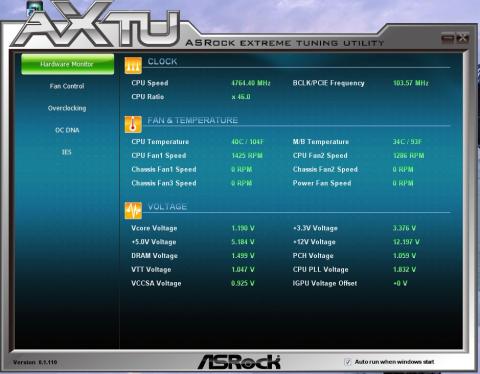Click the ASRock Extreme Tuning Utility title
The width and height of the screenshot is (480, 374).
[285, 43]
